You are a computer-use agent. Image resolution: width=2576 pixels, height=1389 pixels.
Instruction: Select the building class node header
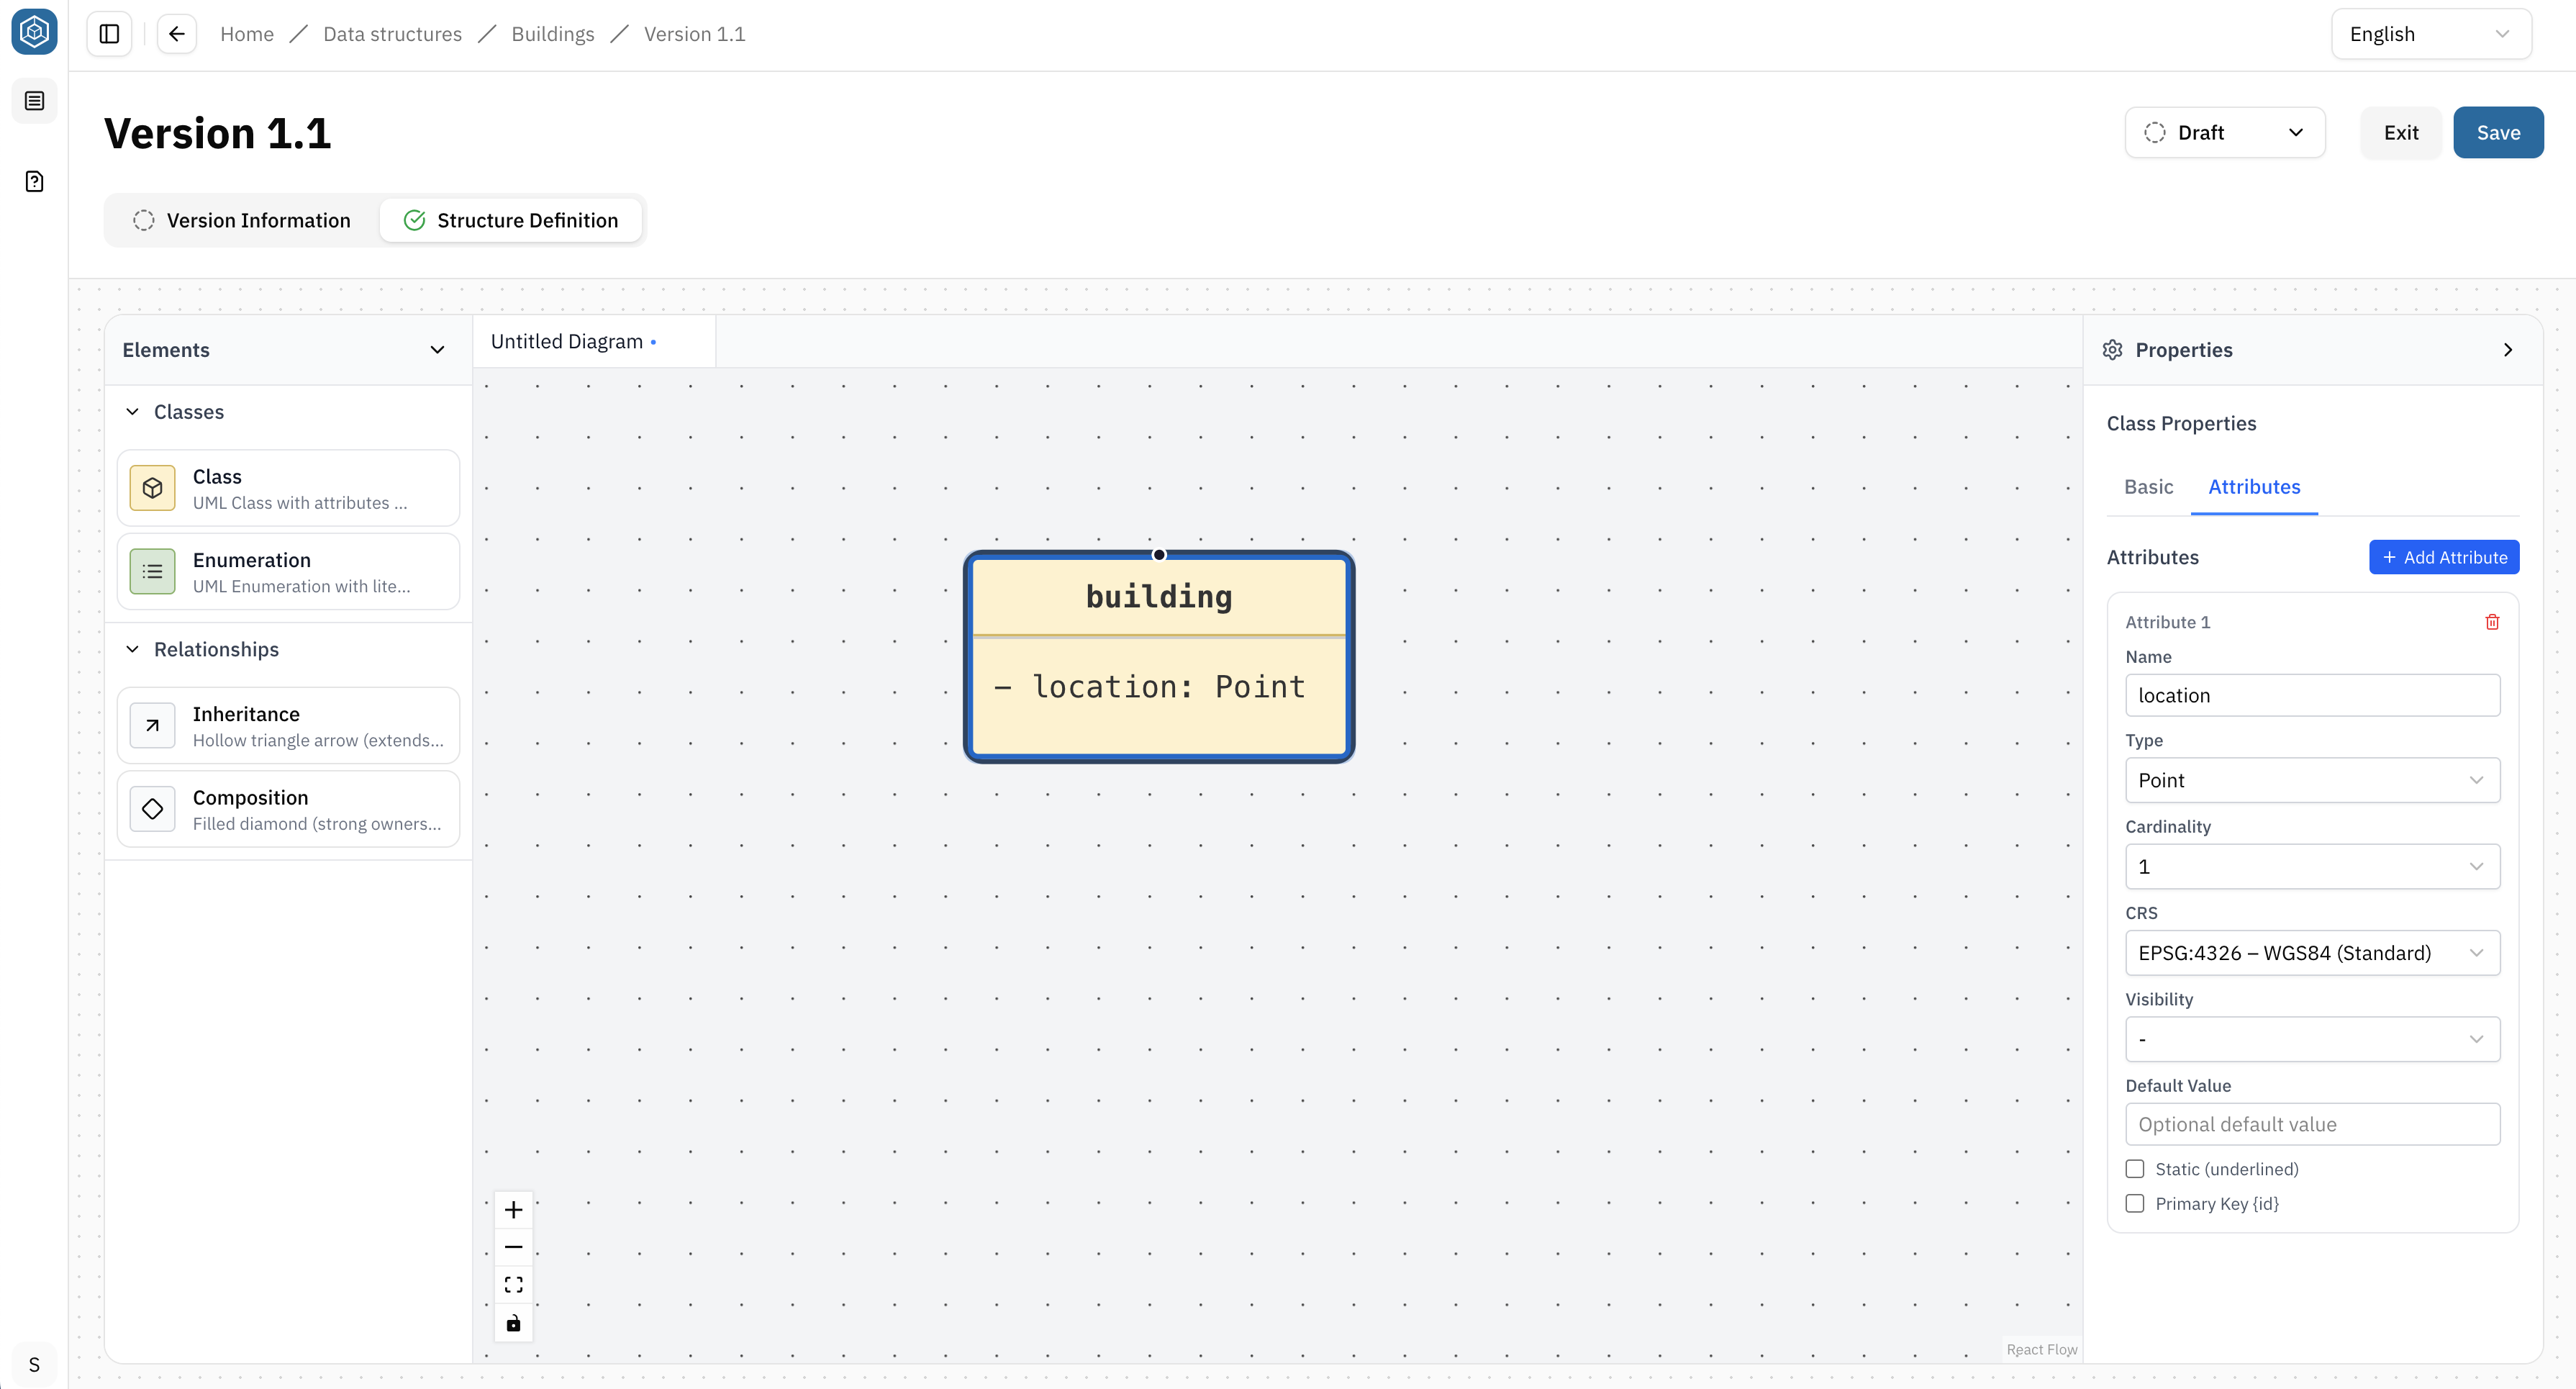pos(1159,597)
